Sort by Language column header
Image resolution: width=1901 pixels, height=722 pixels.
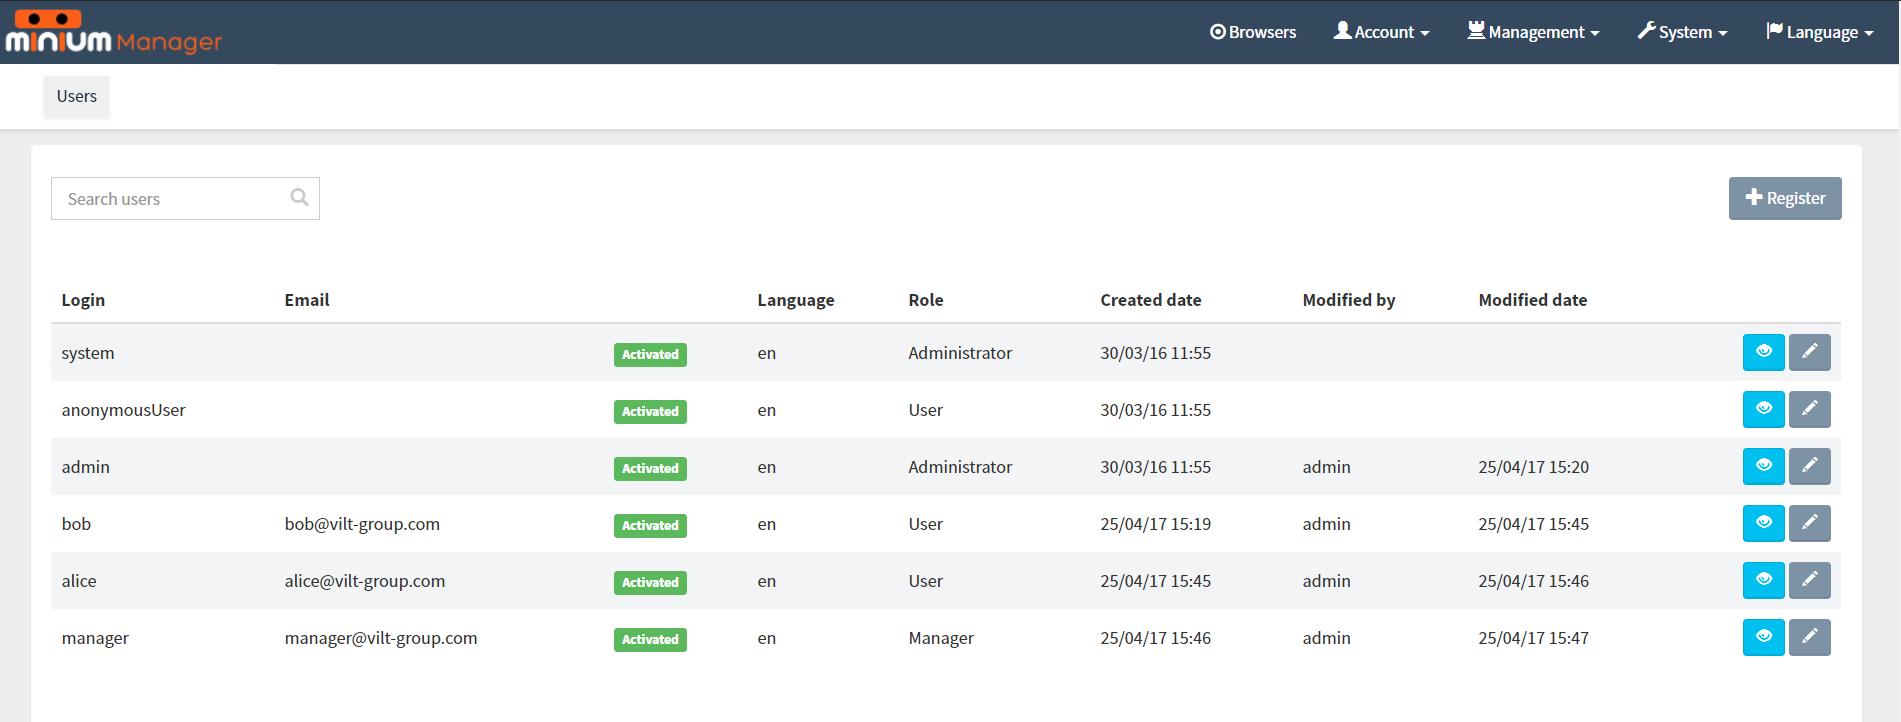point(796,300)
